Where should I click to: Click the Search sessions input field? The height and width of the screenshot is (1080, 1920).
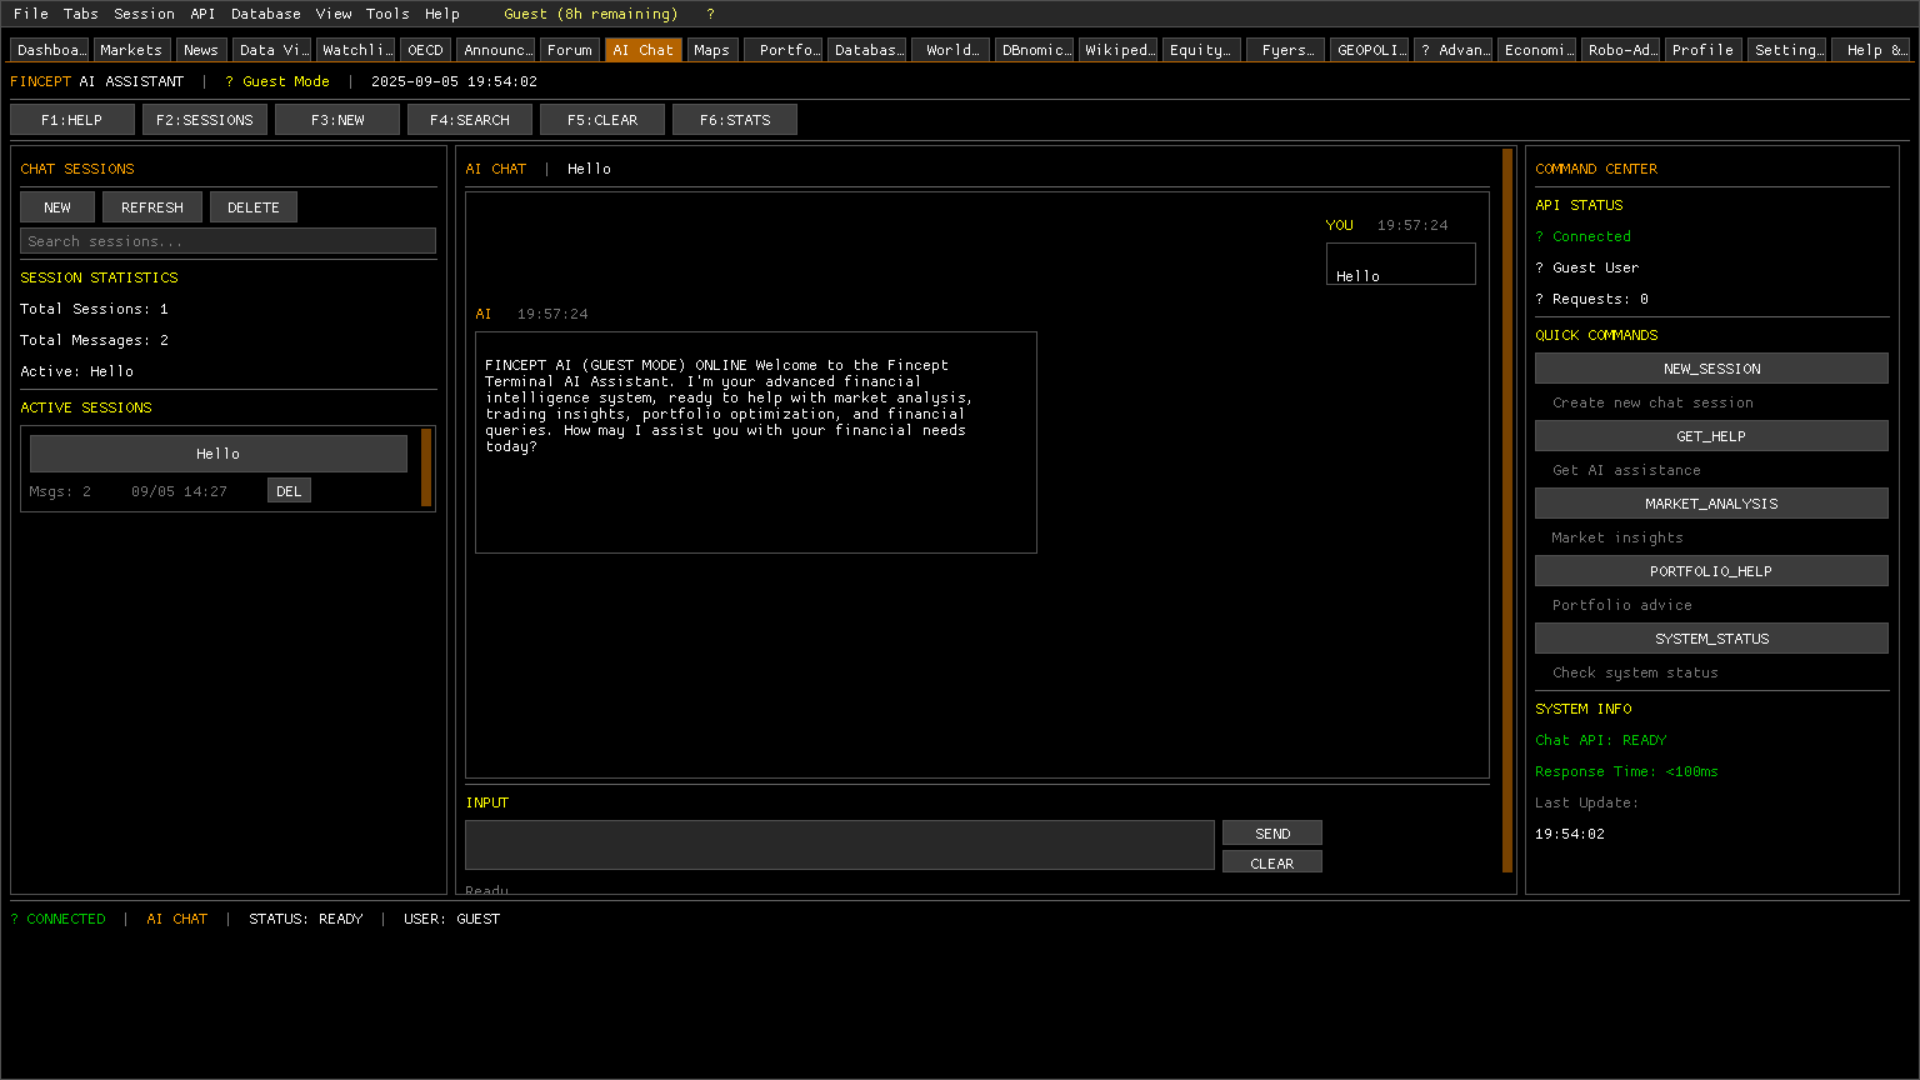tap(228, 241)
